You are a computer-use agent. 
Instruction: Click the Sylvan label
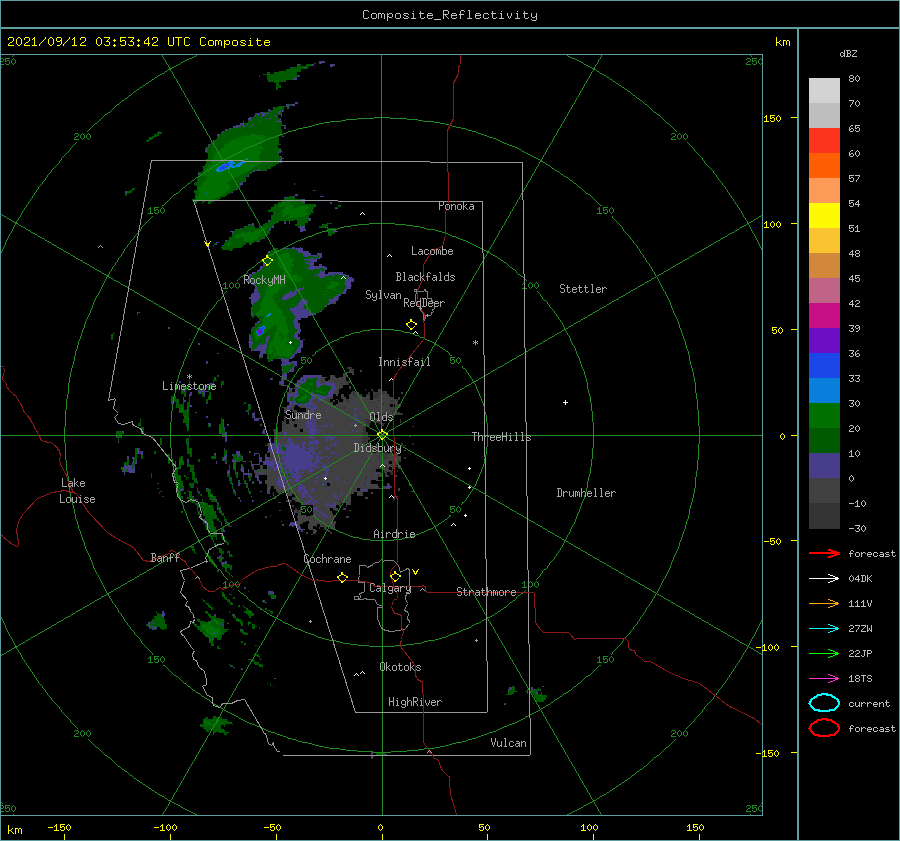[x=383, y=295]
